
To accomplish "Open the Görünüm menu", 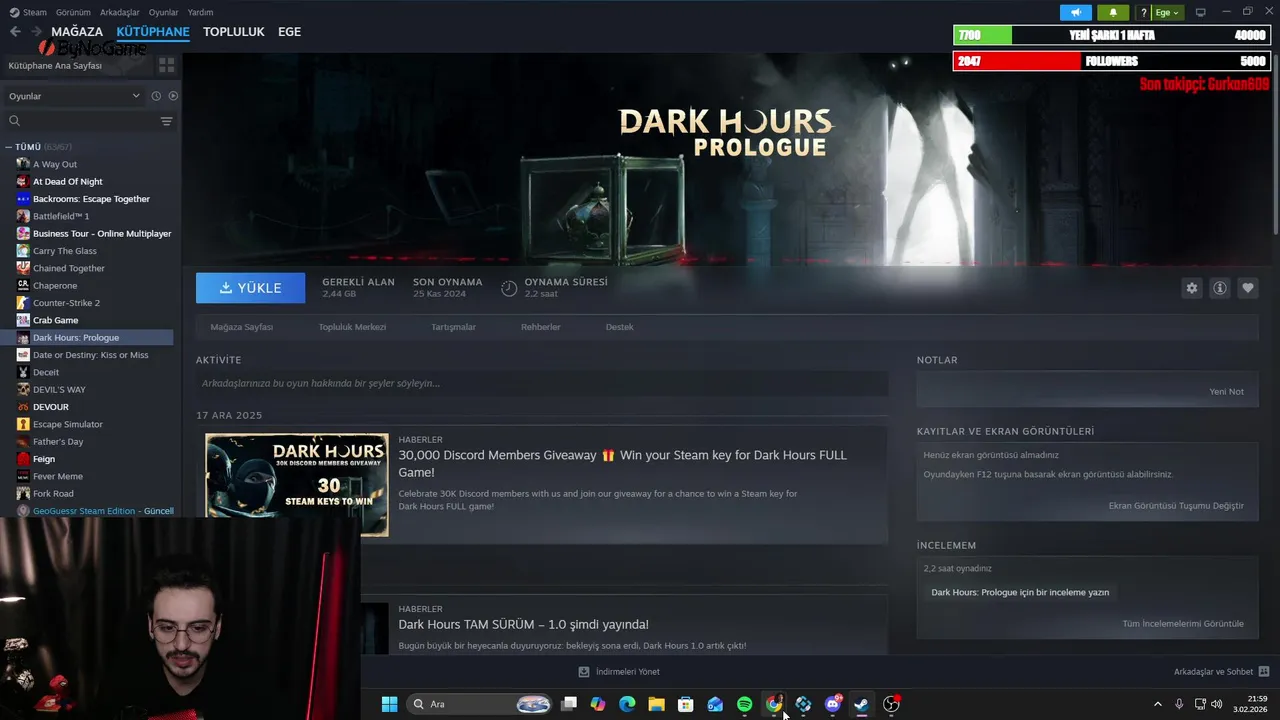I will pyautogui.click(x=73, y=13).
